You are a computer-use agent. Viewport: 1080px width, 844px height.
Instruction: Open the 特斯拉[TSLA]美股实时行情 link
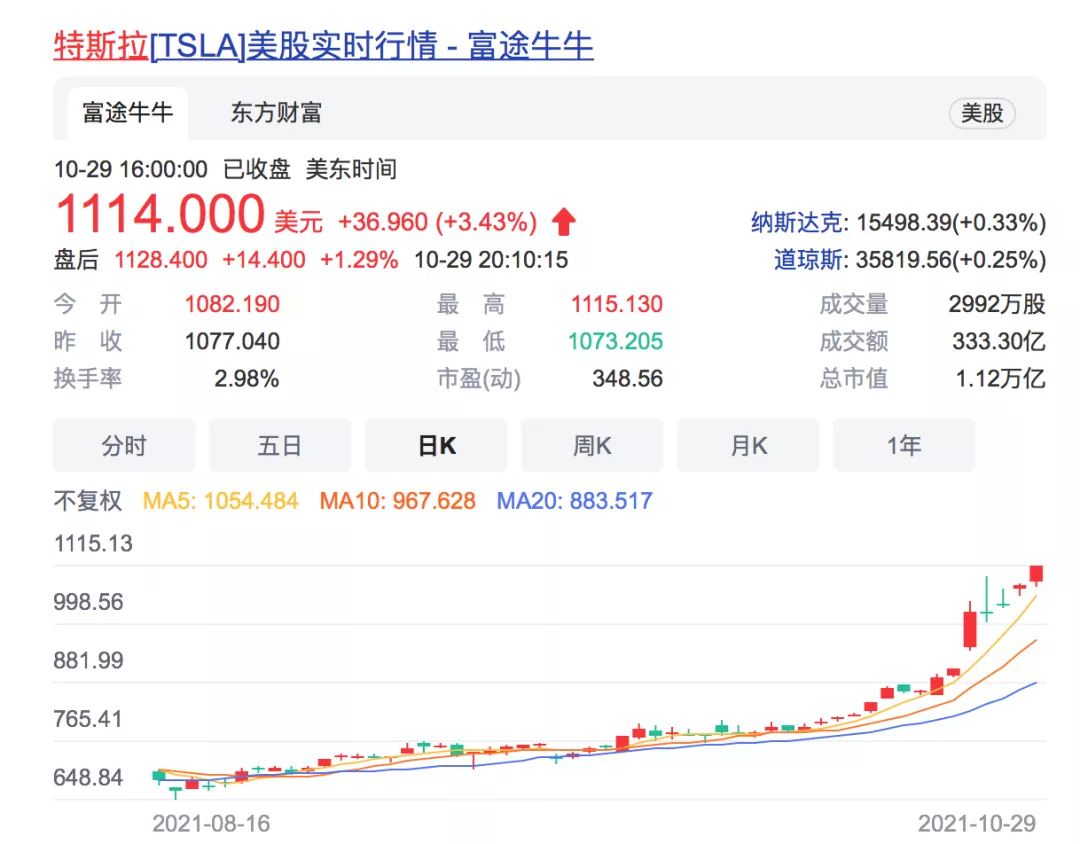tap(323, 46)
